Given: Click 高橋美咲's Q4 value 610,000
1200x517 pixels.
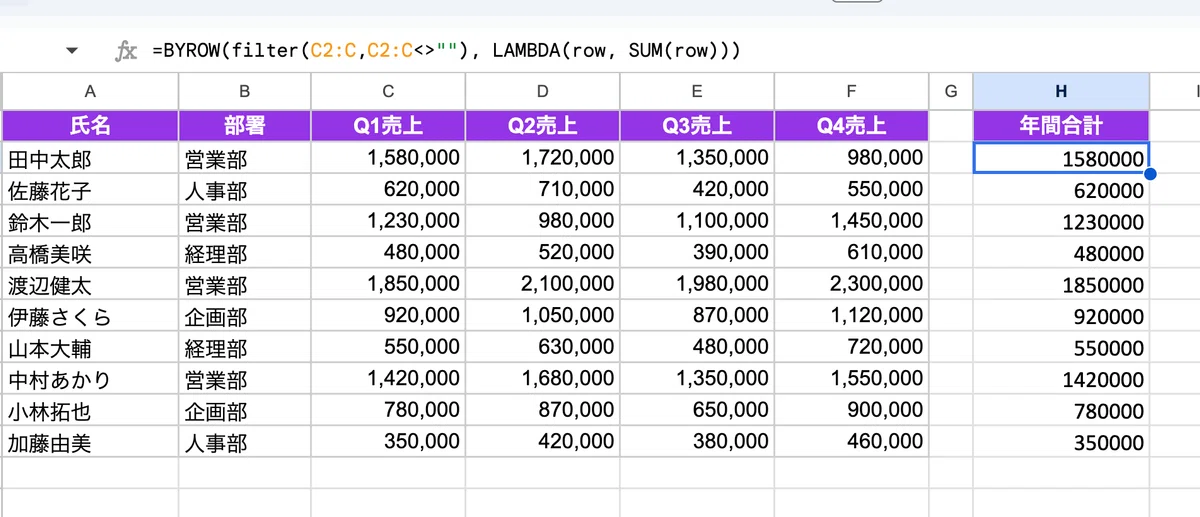Looking at the screenshot, I should (851, 253).
